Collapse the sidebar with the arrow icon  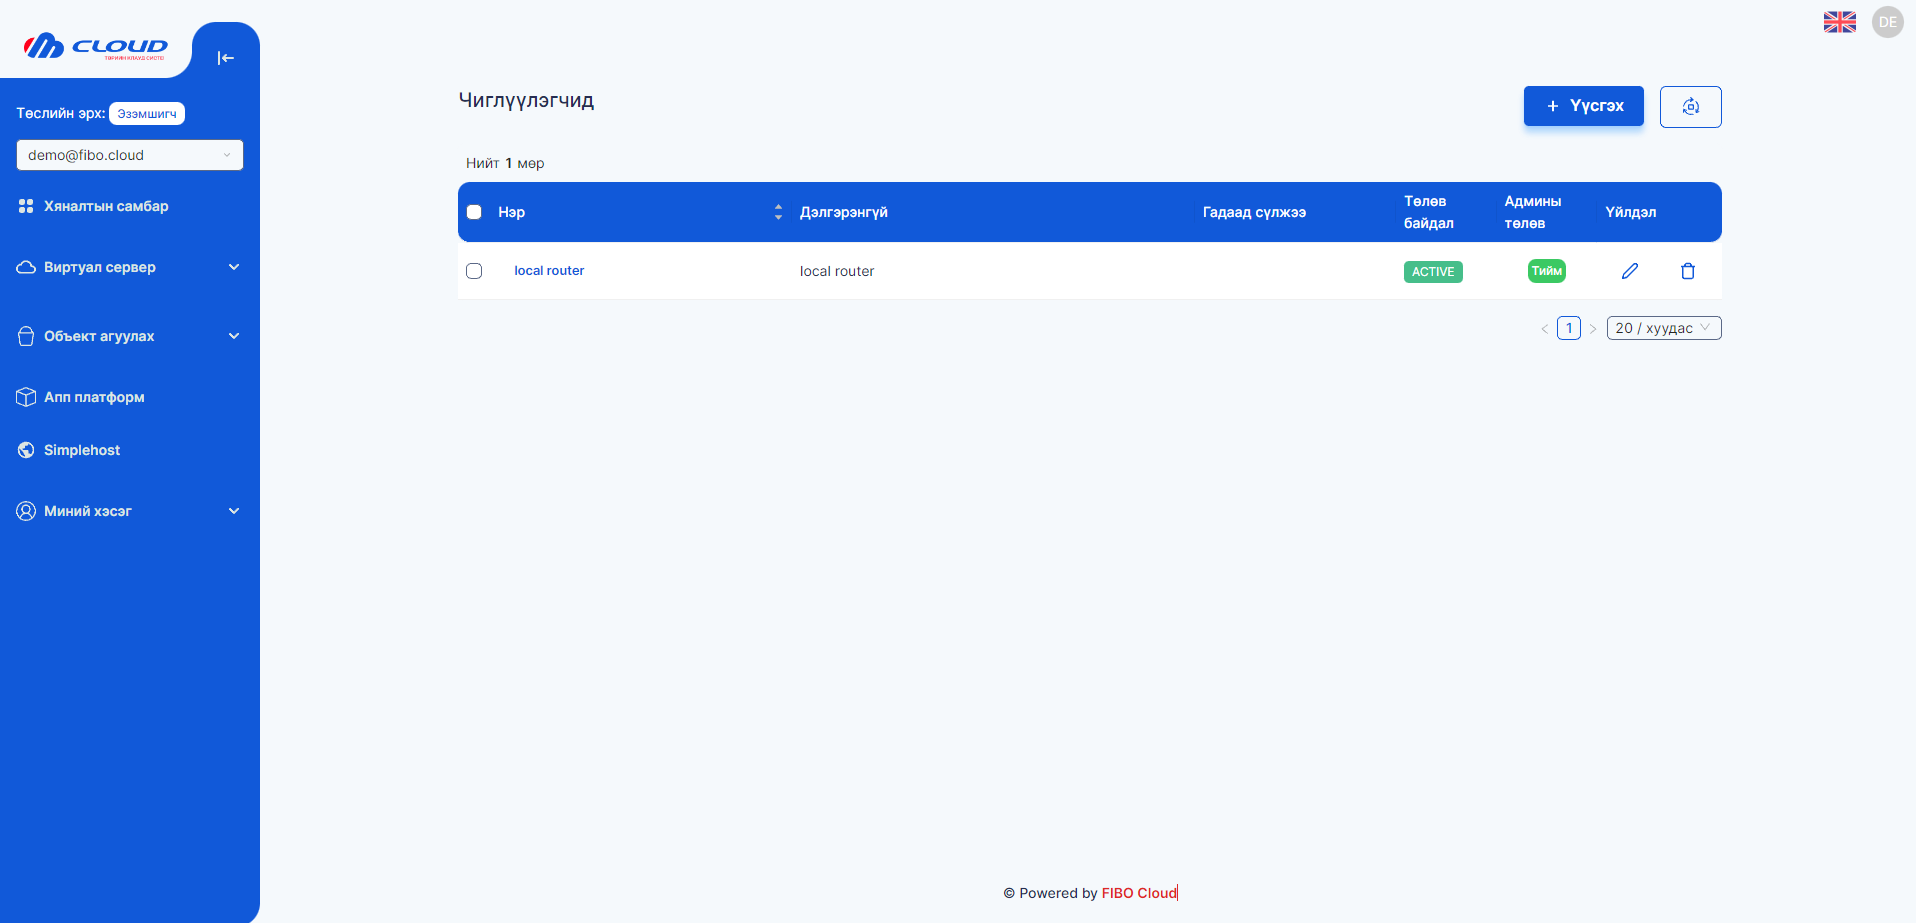tap(225, 58)
